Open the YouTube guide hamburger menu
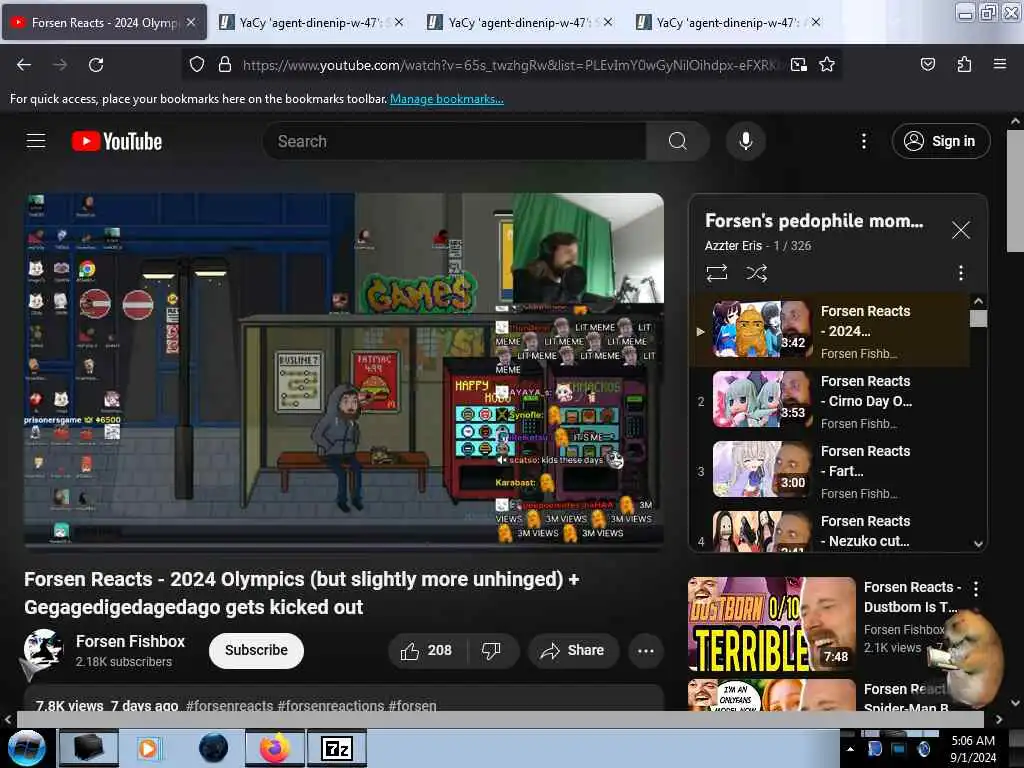1024x768 pixels. coord(35,141)
